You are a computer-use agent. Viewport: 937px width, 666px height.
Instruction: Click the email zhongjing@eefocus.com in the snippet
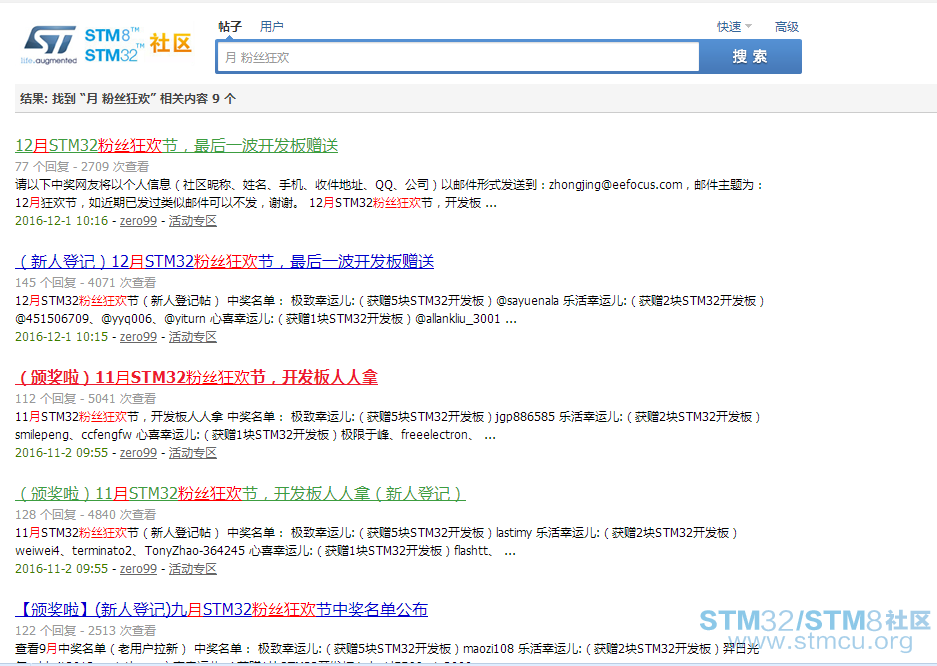(x=616, y=185)
